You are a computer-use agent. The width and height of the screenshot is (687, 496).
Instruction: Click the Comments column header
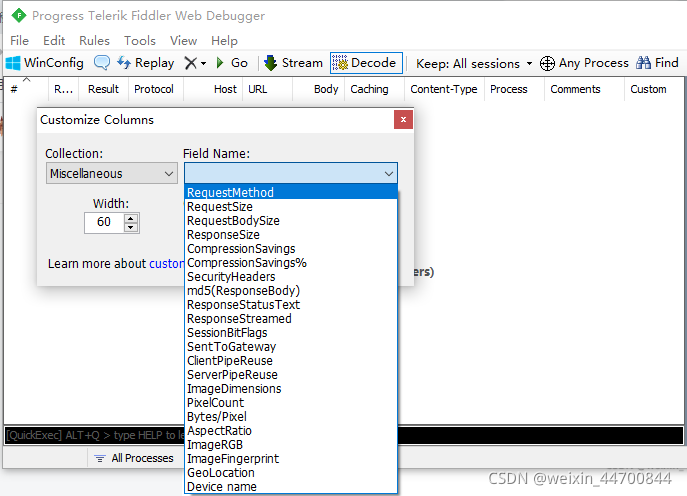584,89
